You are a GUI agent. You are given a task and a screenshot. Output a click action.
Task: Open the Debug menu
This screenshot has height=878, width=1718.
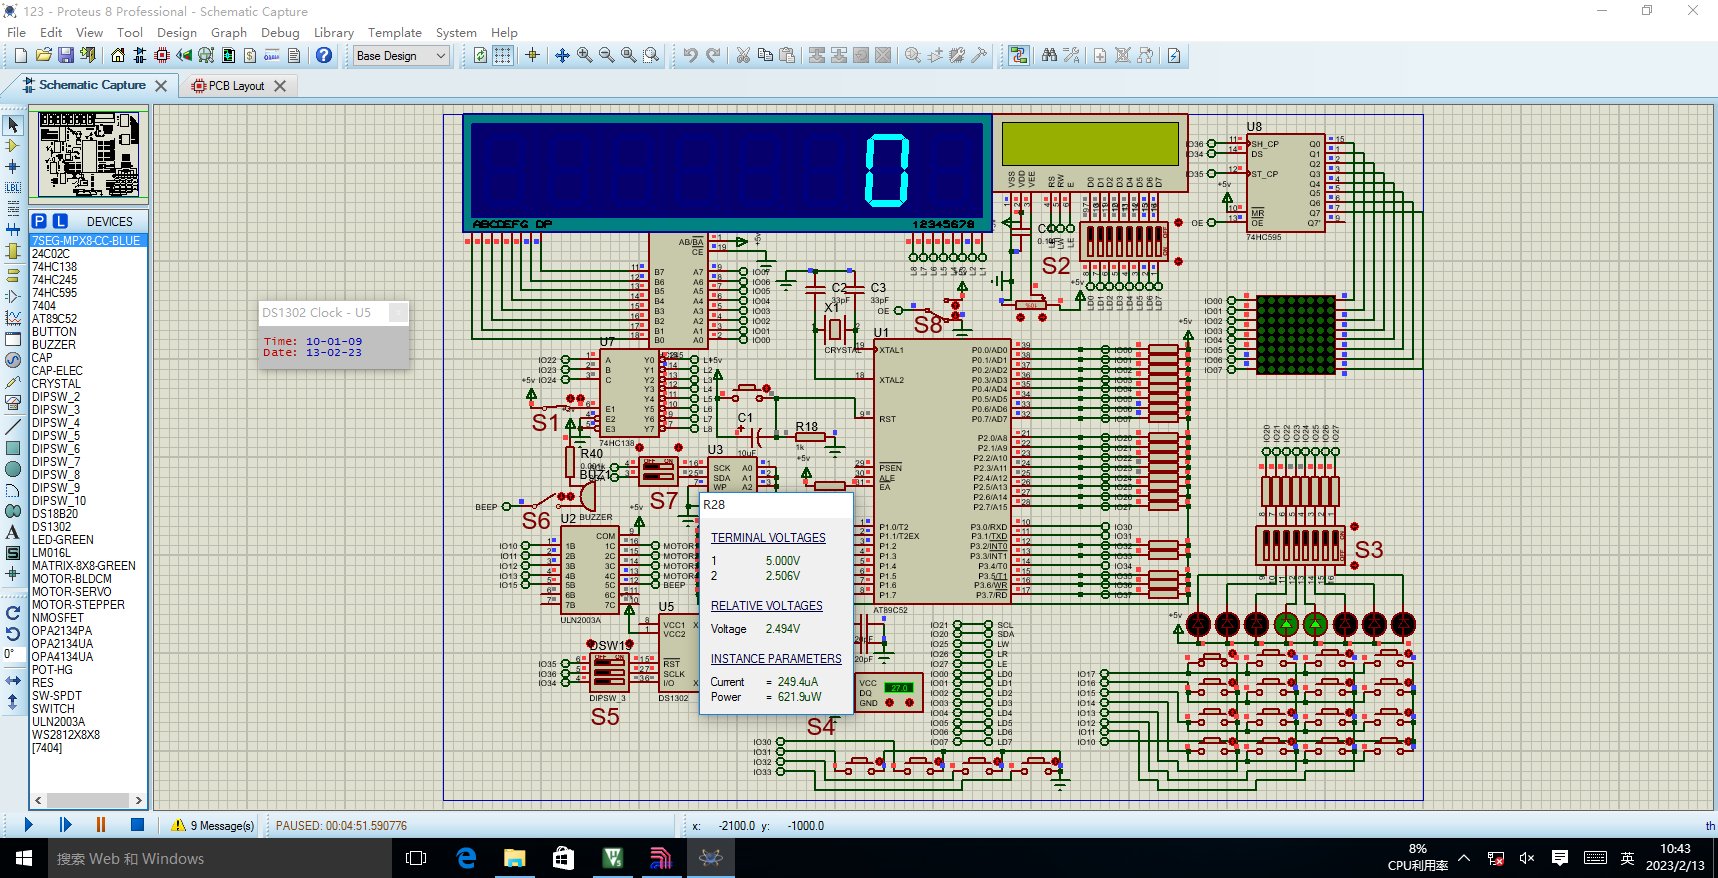pyautogui.click(x=280, y=33)
